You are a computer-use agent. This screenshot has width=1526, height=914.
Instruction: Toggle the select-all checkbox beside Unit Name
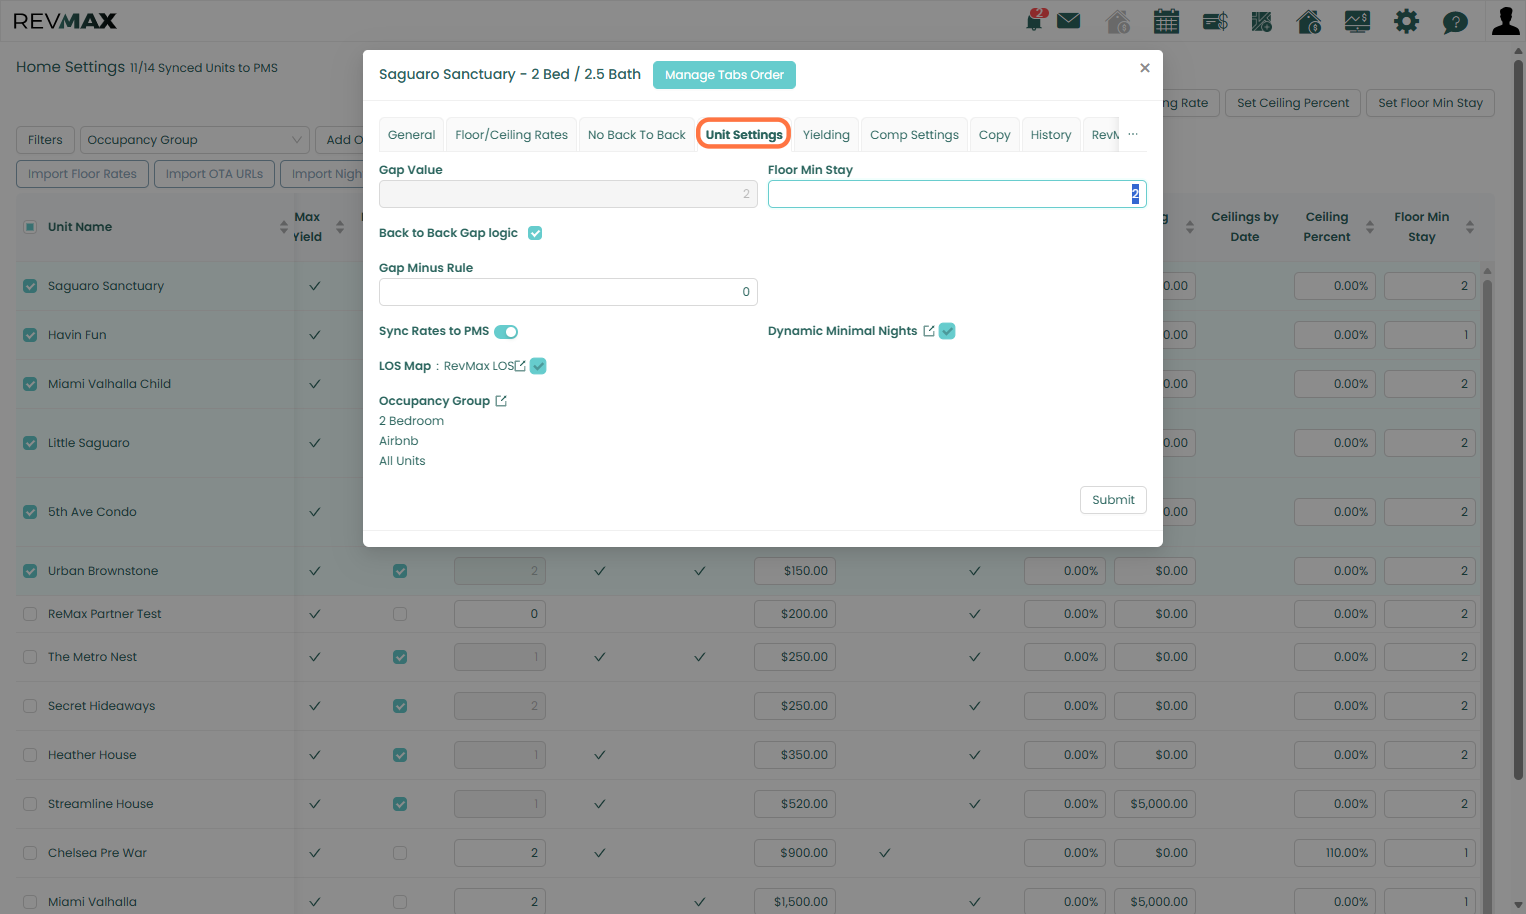pyautogui.click(x=30, y=227)
